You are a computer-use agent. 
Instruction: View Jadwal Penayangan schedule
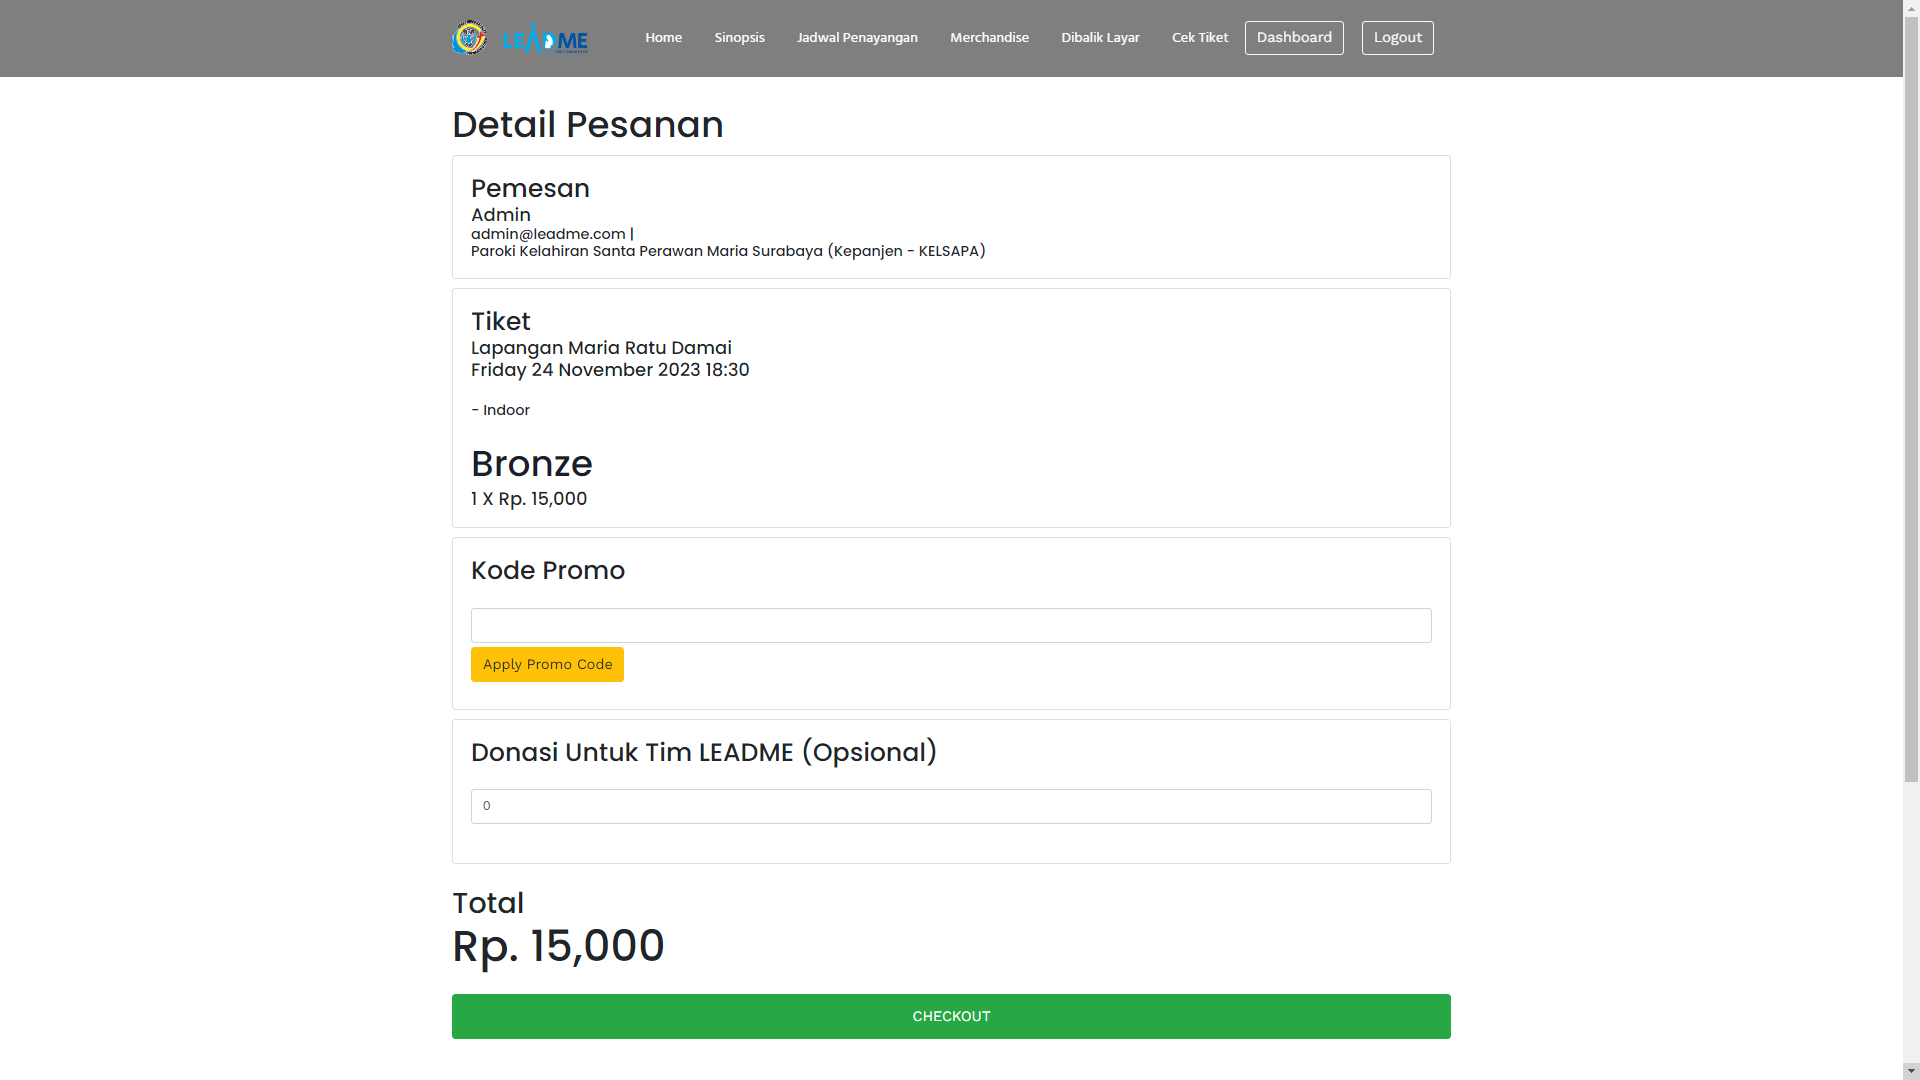(x=857, y=38)
